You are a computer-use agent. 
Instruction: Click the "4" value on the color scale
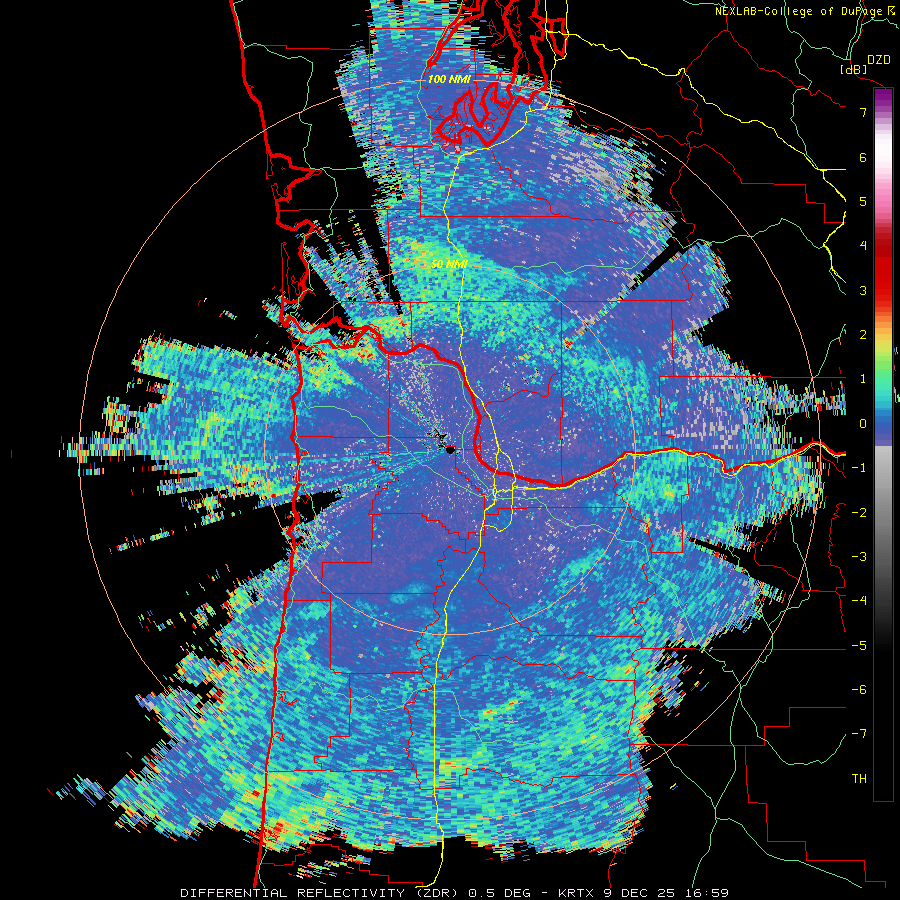click(863, 246)
